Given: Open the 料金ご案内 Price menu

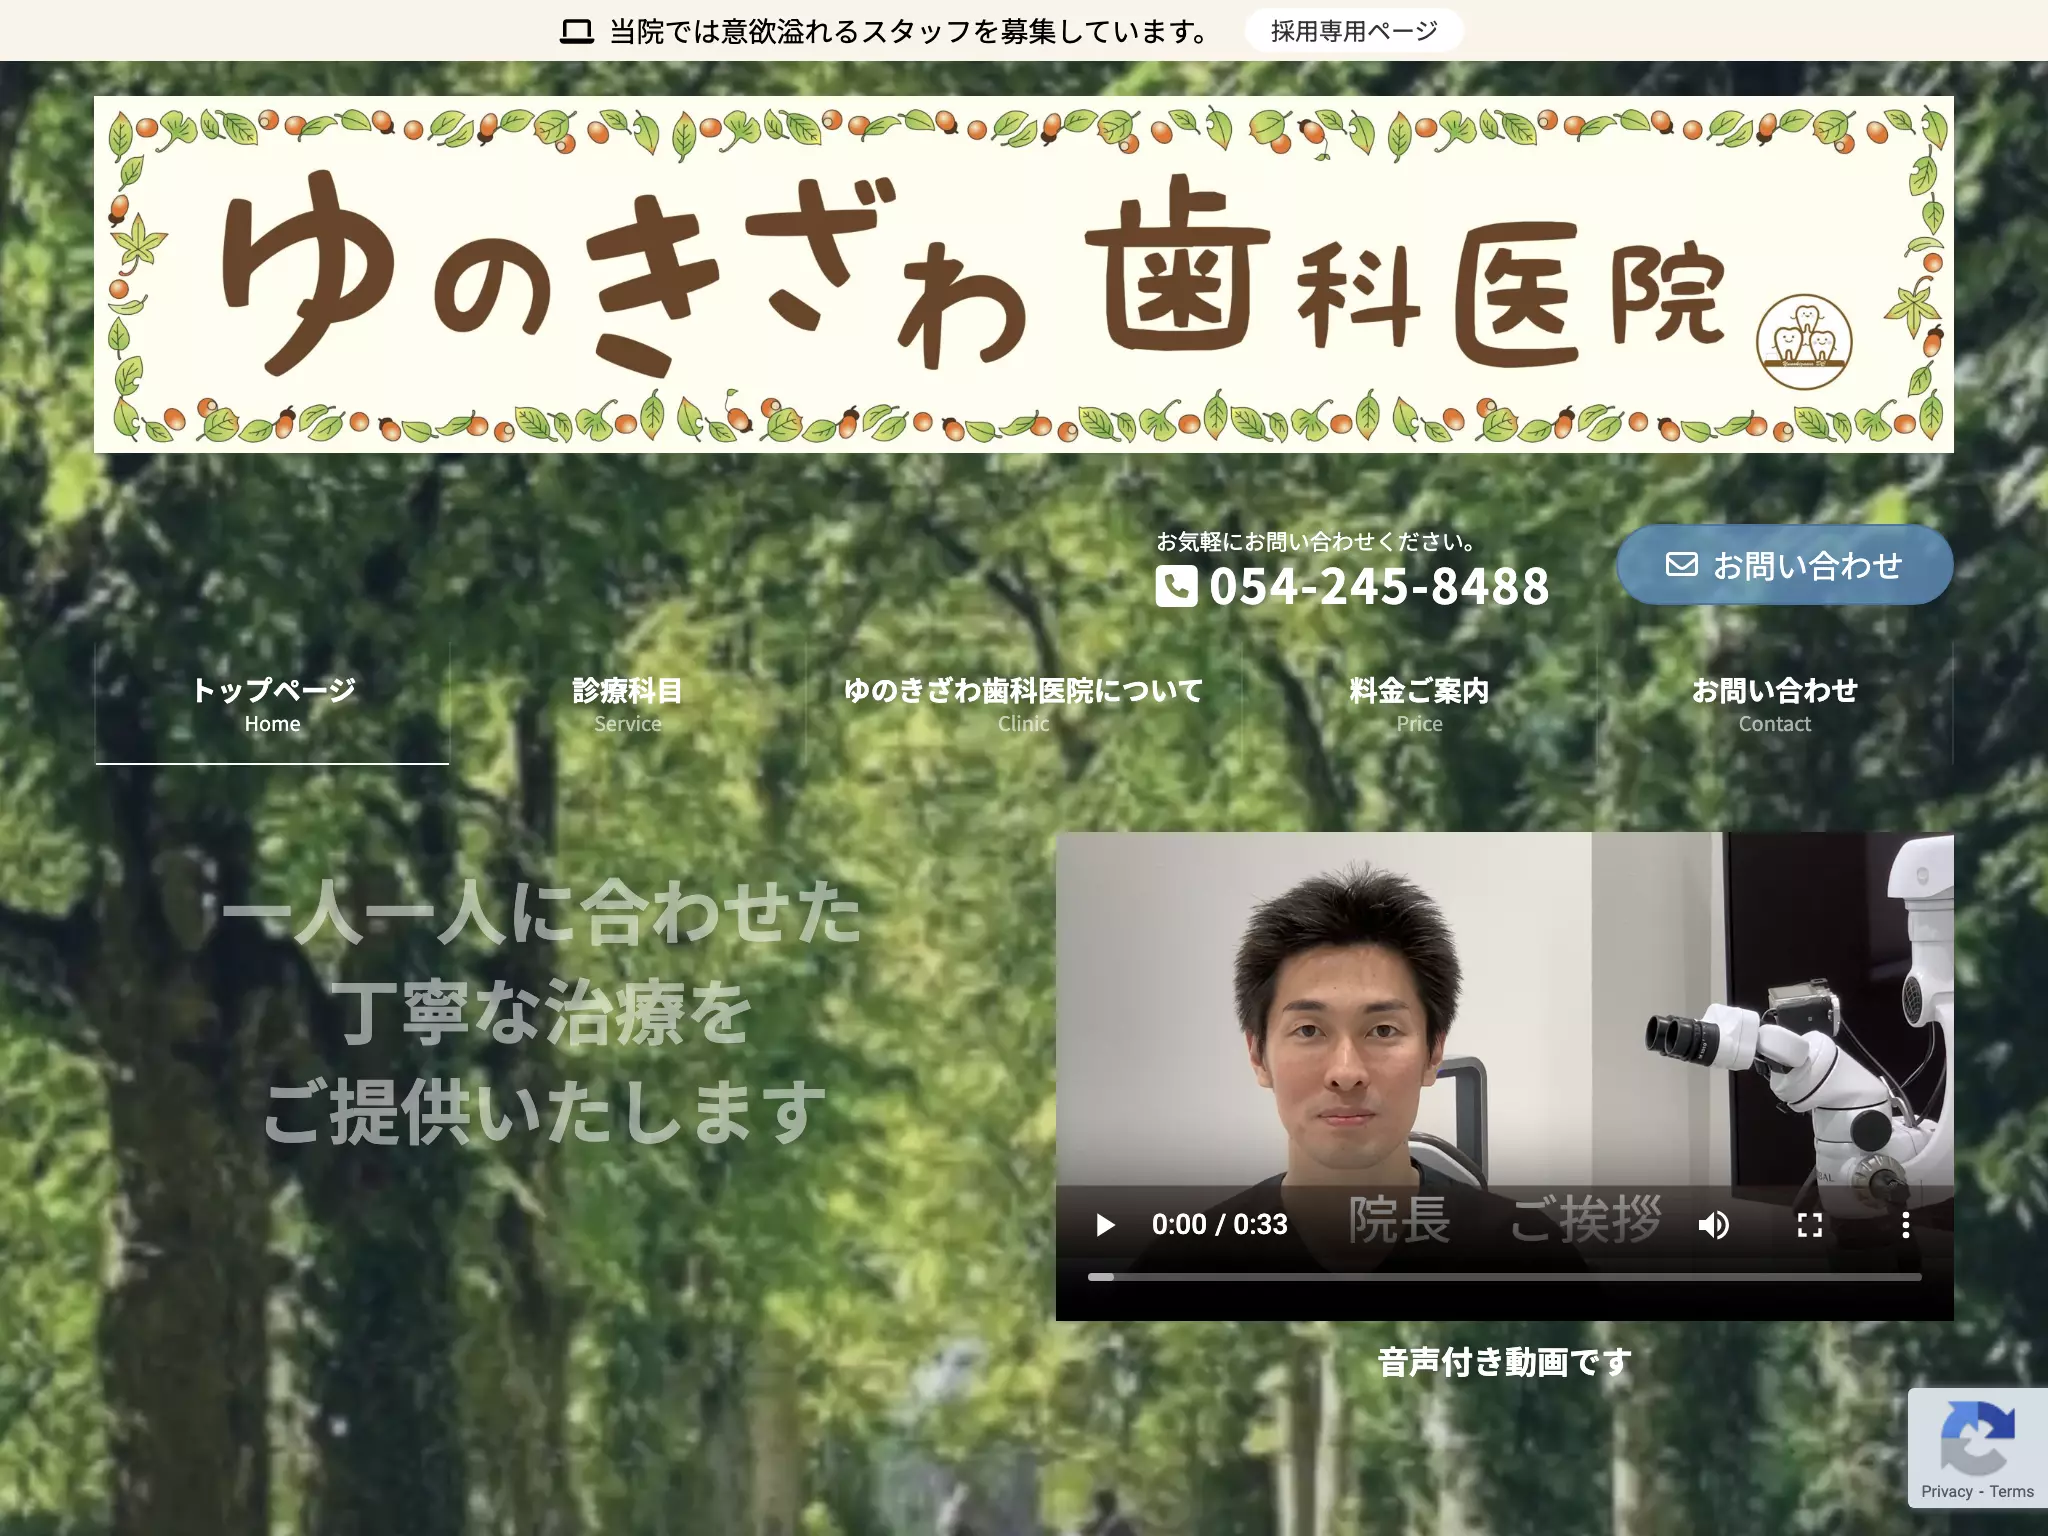Looking at the screenshot, I should pos(1419,704).
